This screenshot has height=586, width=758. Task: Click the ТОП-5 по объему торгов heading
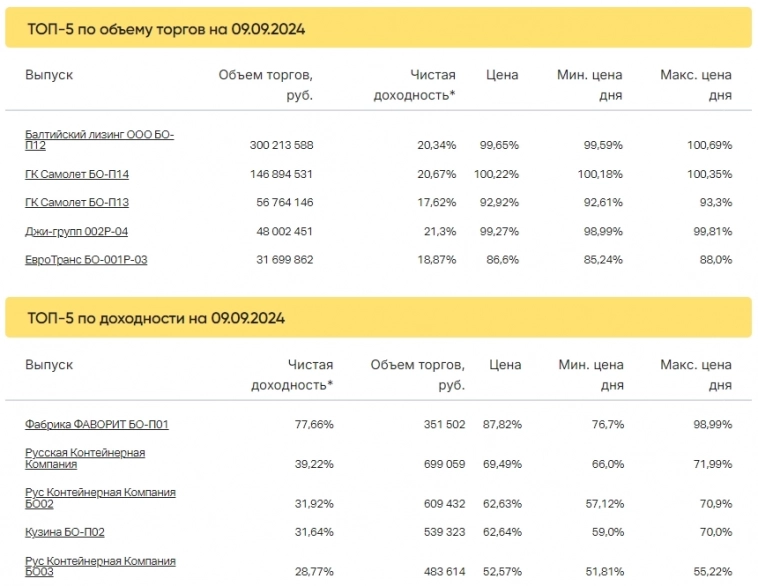pos(165,29)
